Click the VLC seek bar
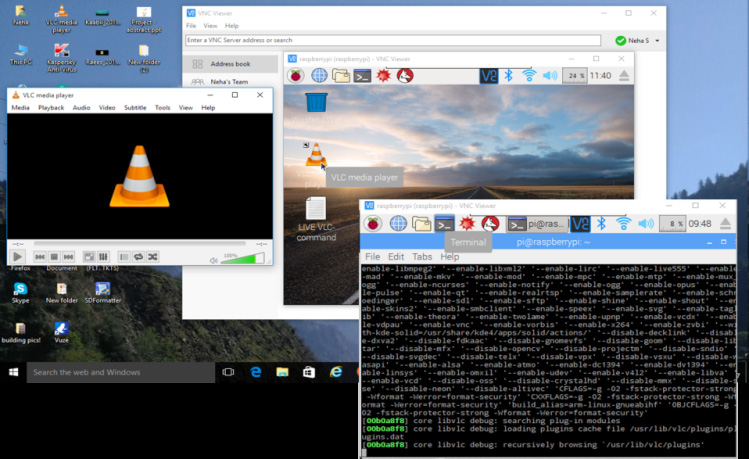 coord(139,244)
